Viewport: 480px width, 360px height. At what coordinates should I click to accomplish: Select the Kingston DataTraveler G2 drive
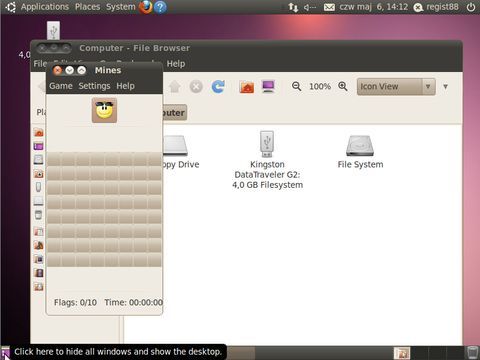pos(267,160)
